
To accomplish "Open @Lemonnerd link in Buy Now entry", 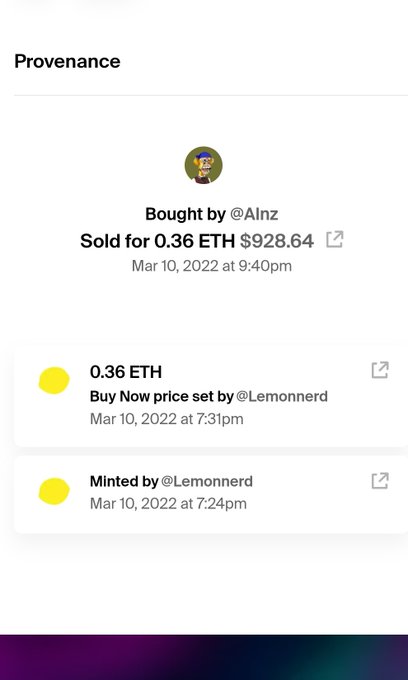I will (282, 396).
